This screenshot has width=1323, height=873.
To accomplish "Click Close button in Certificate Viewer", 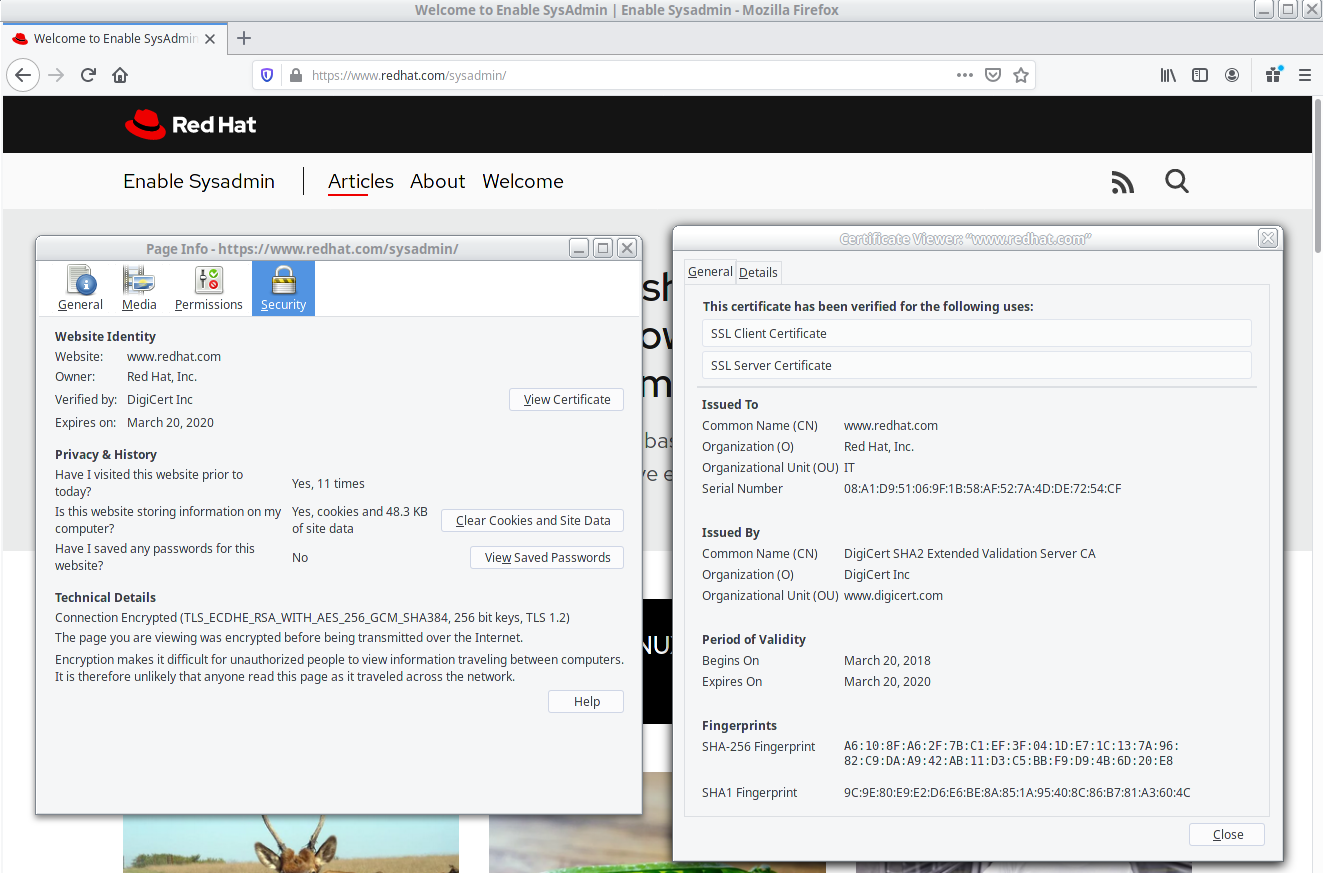I will tap(1227, 835).
